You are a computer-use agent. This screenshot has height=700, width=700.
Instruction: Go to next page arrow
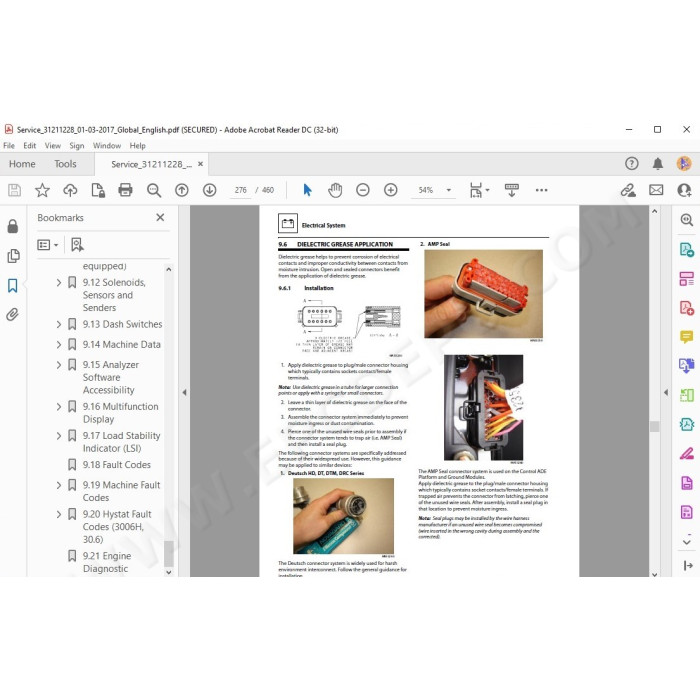pyautogui.click(x=209, y=190)
